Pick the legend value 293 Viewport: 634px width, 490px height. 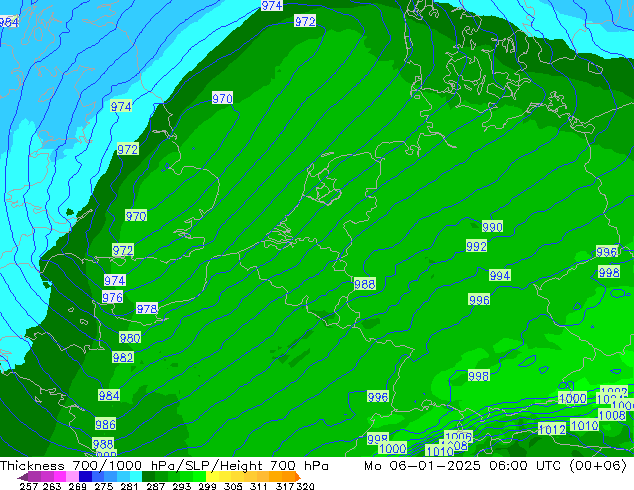pyautogui.click(x=181, y=486)
